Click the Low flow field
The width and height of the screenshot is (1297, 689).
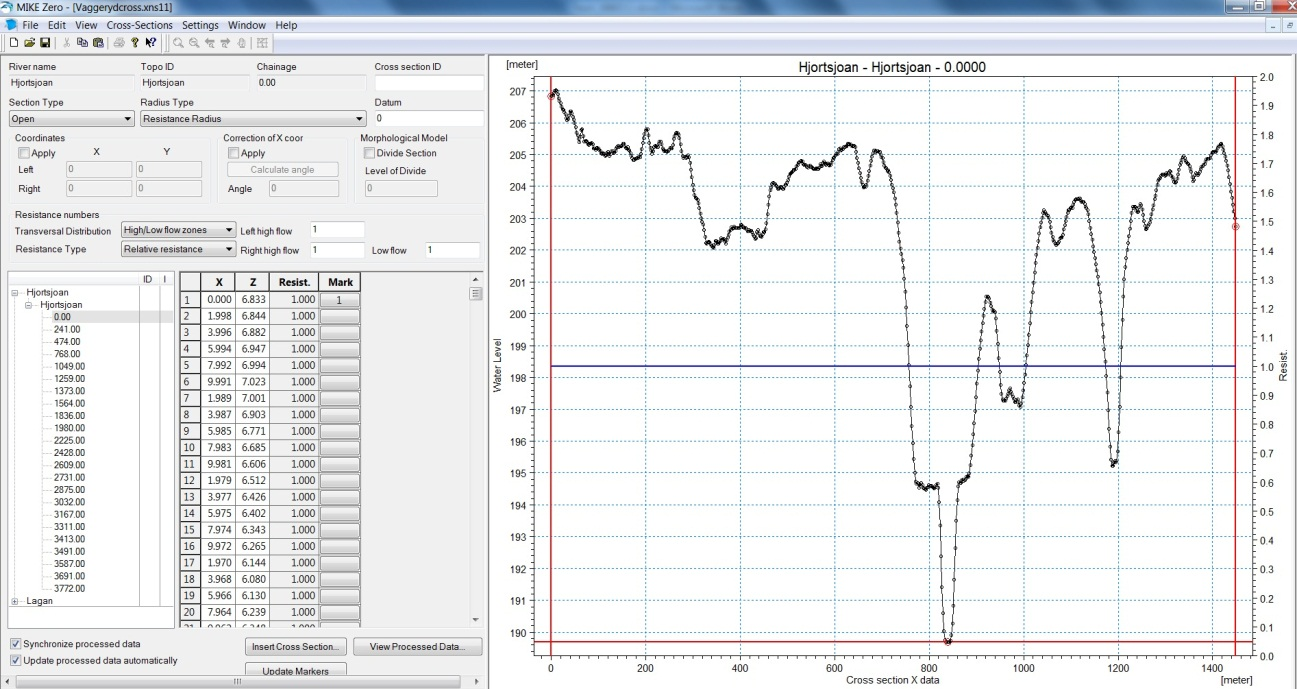point(452,250)
